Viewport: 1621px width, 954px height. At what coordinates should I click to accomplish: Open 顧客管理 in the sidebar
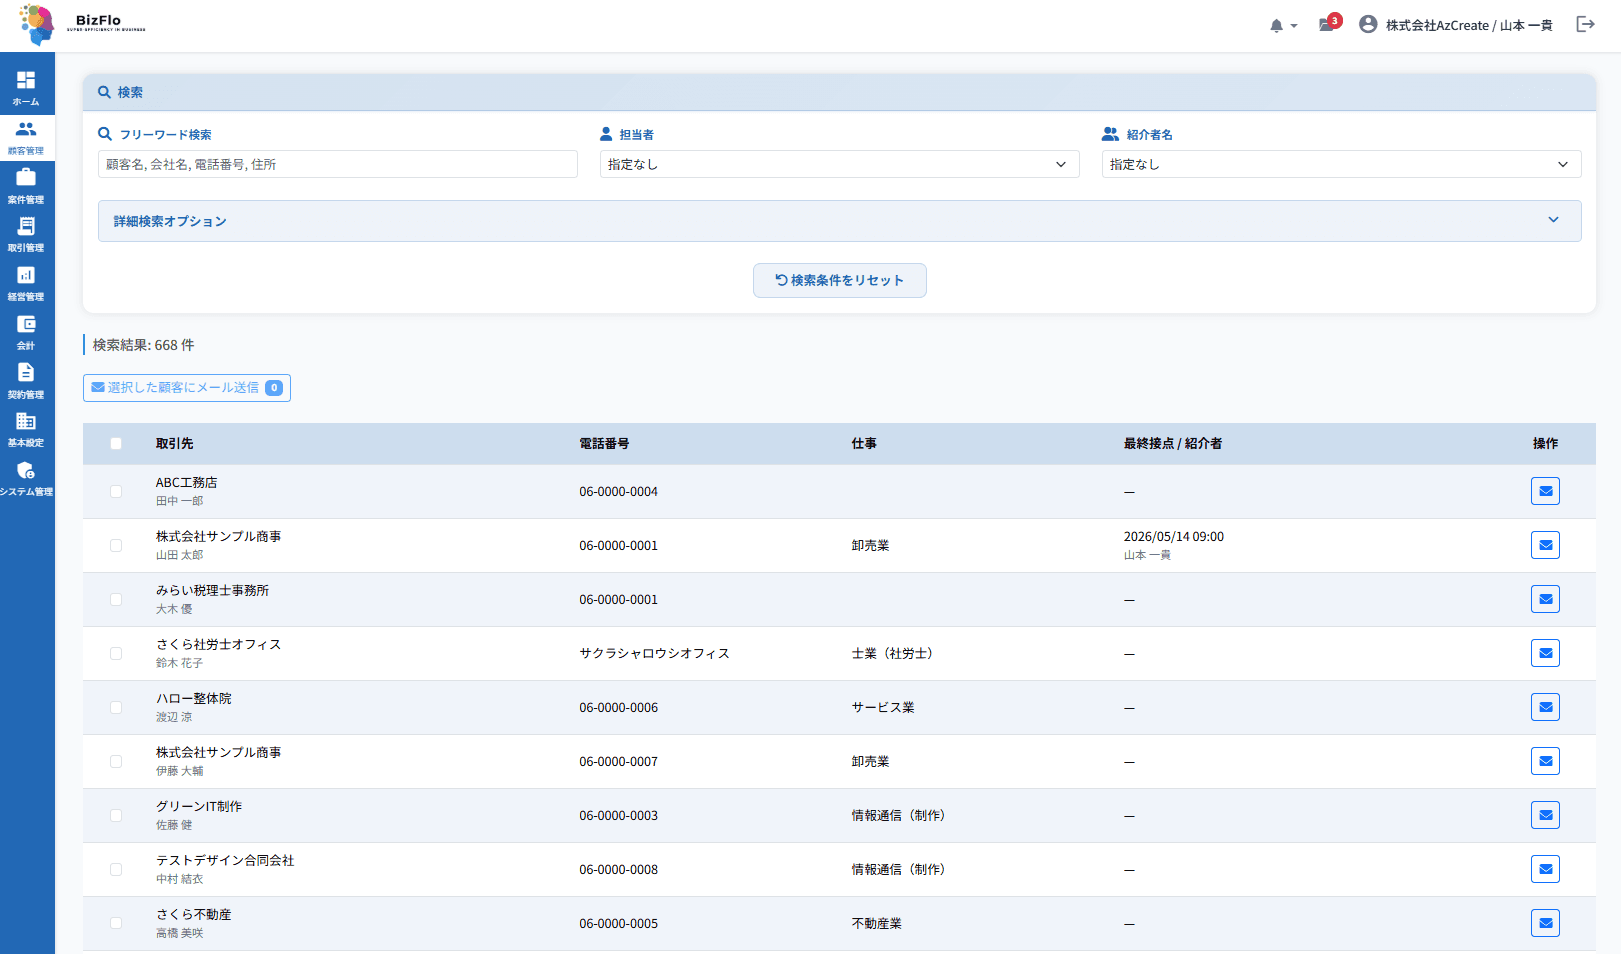pyautogui.click(x=26, y=138)
